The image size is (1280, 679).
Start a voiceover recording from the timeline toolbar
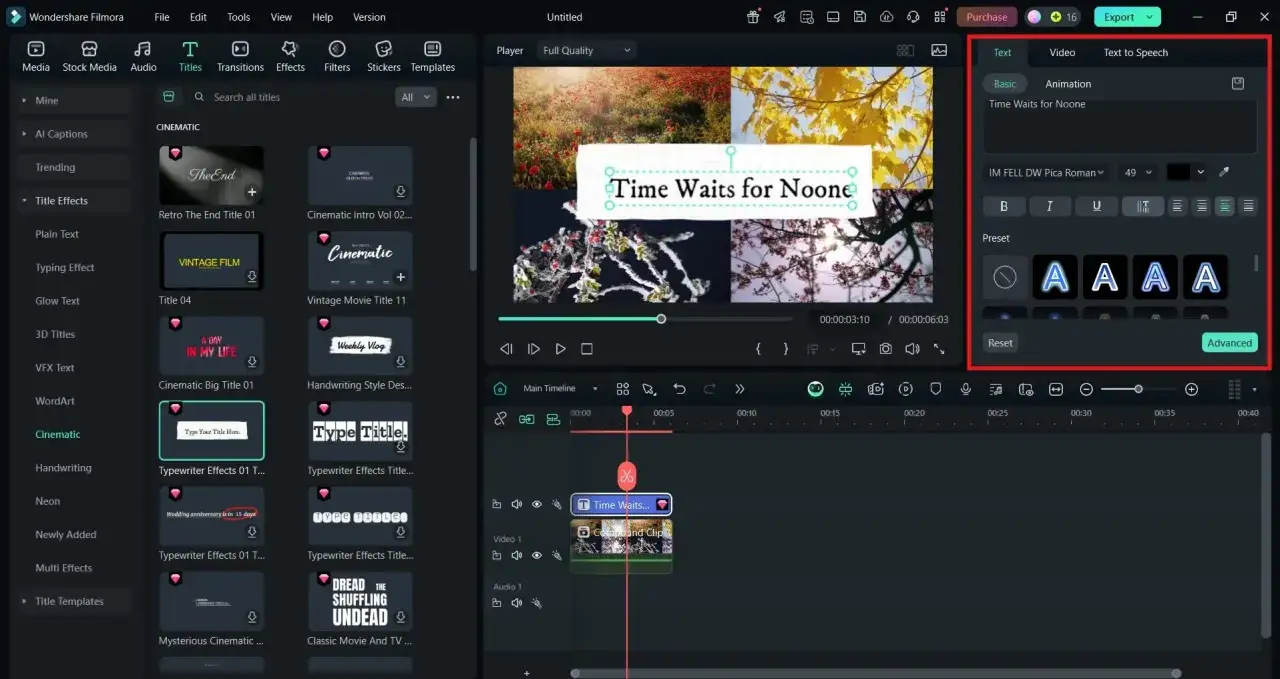pos(965,388)
